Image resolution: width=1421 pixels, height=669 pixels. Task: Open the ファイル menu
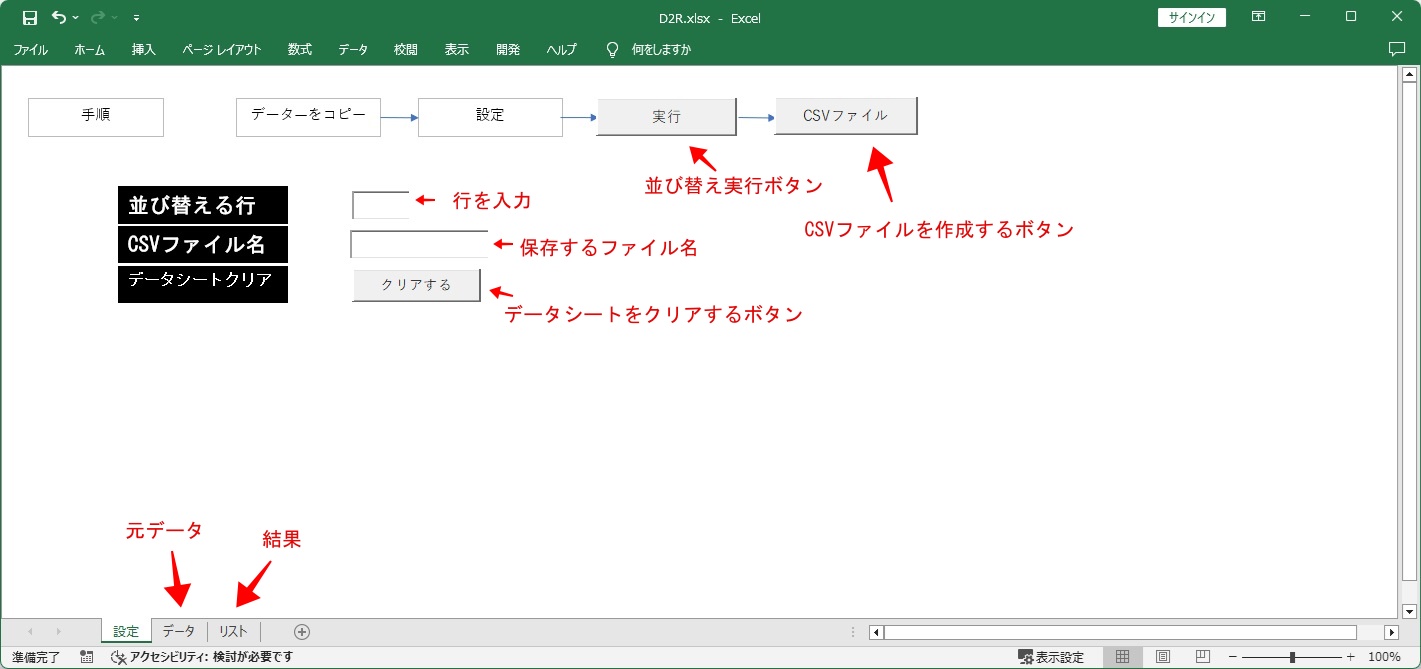(x=30, y=49)
